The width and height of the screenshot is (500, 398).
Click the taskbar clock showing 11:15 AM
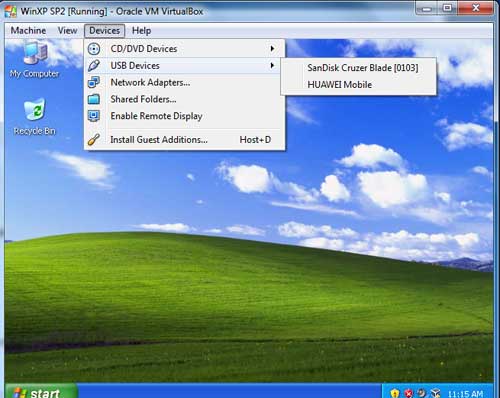465,394
